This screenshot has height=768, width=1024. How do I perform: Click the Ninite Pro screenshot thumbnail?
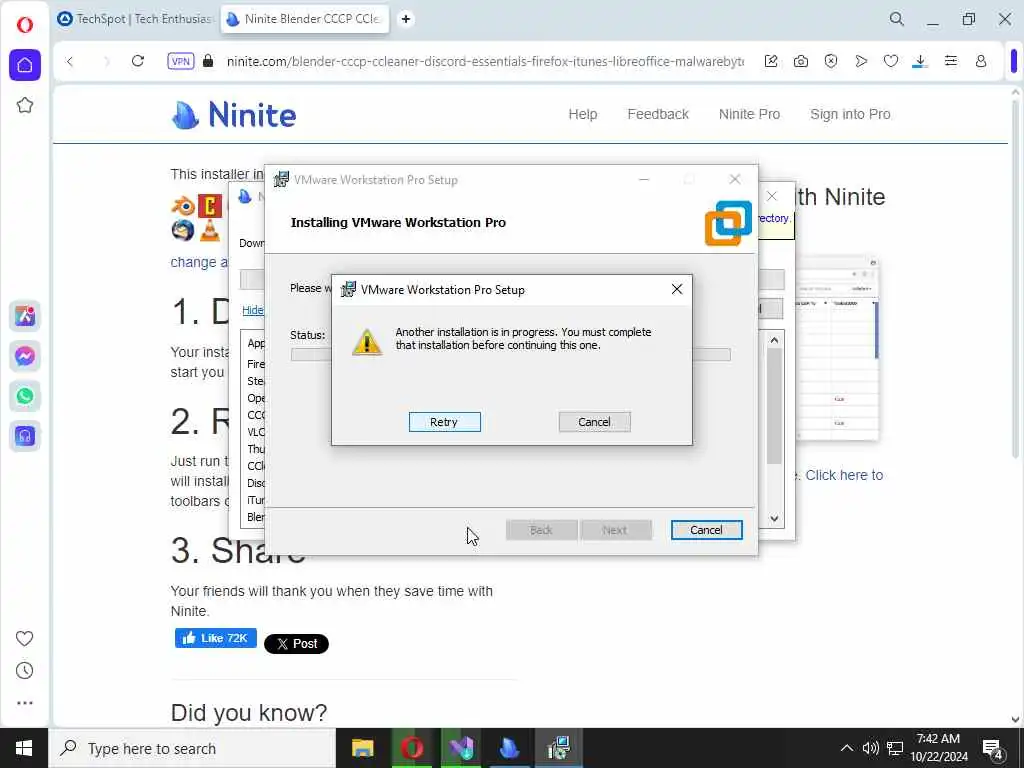tap(837, 349)
